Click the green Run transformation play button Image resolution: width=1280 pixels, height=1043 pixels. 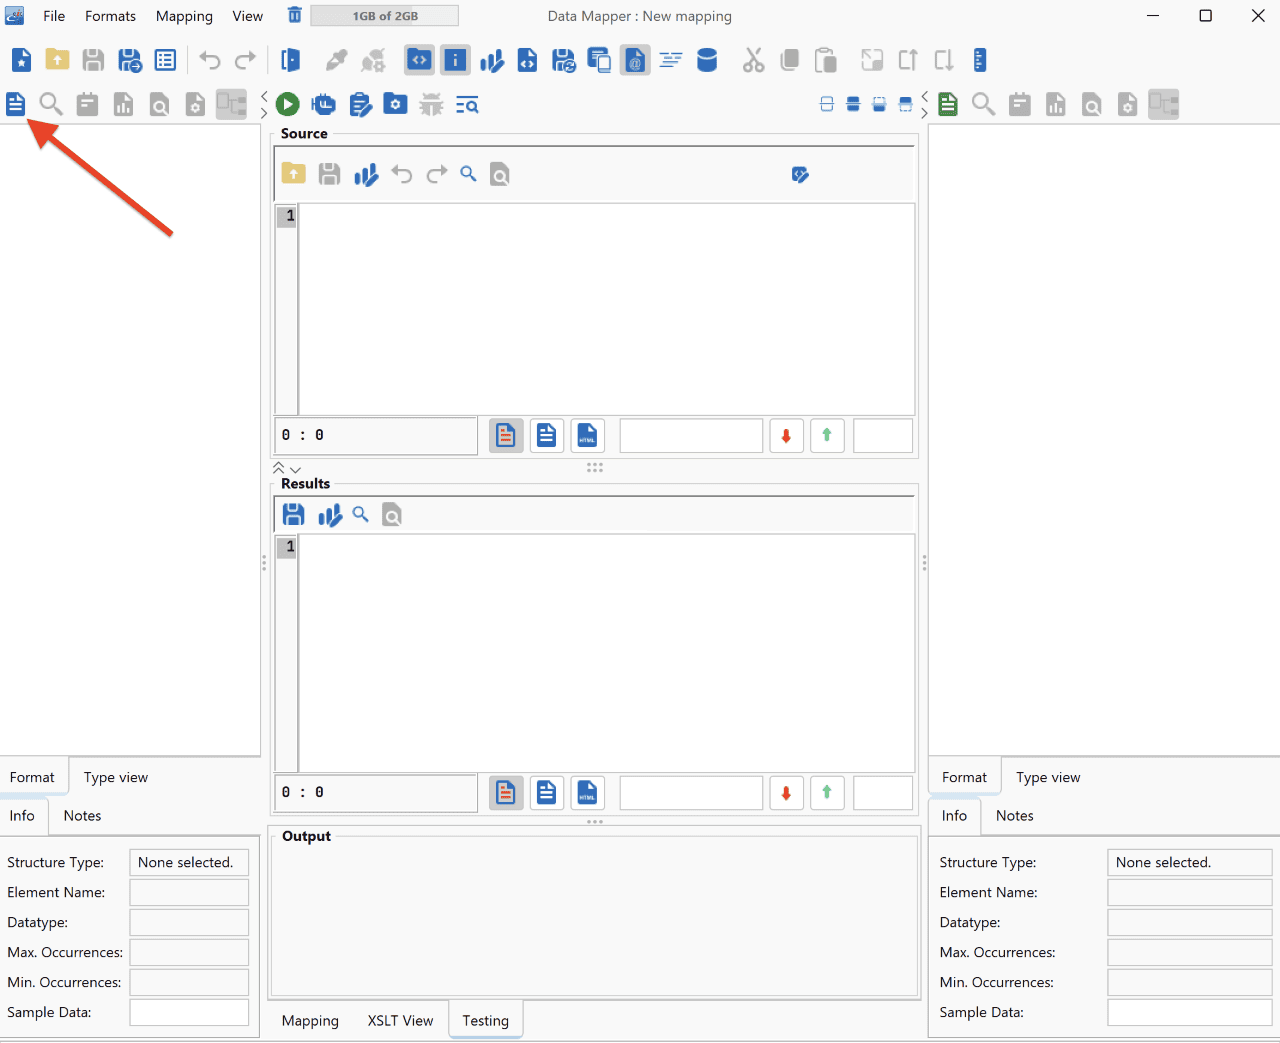click(287, 104)
